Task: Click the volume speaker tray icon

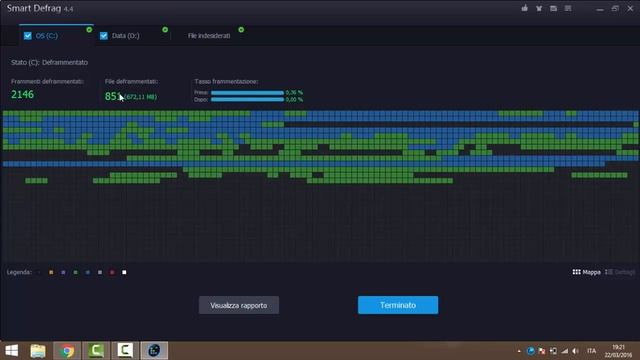Action: tap(576, 351)
